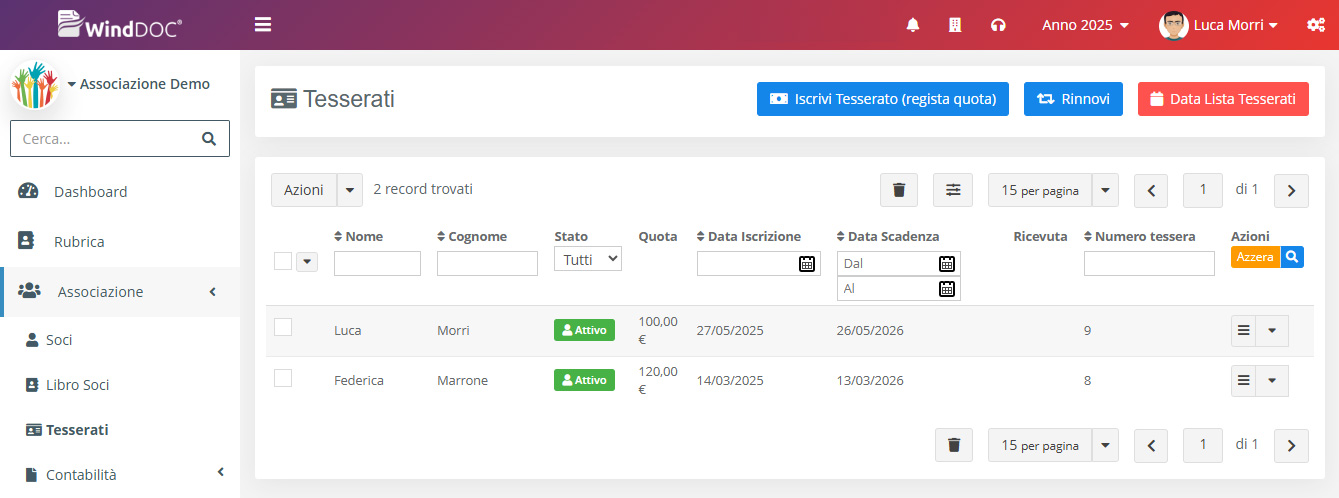Open the Stato filter dropdown
This screenshot has width=1339, height=498.
point(588,259)
